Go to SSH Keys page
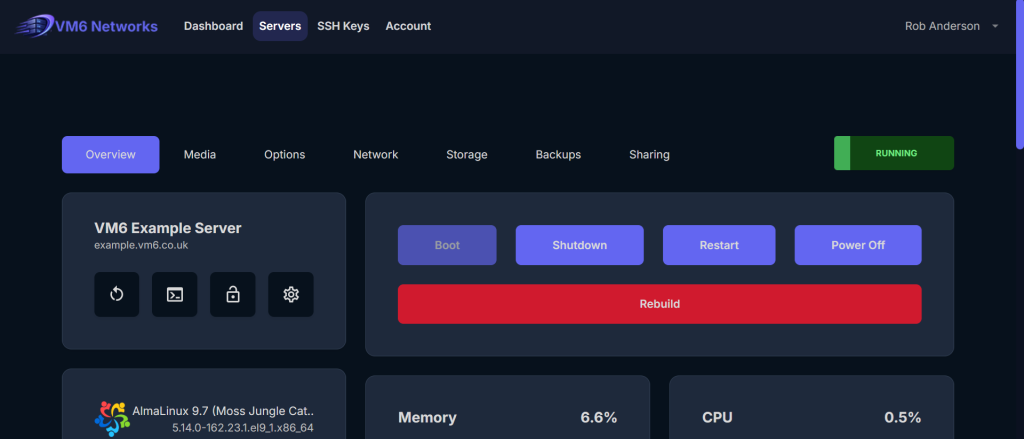This screenshot has height=439, width=1024. pos(343,26)
